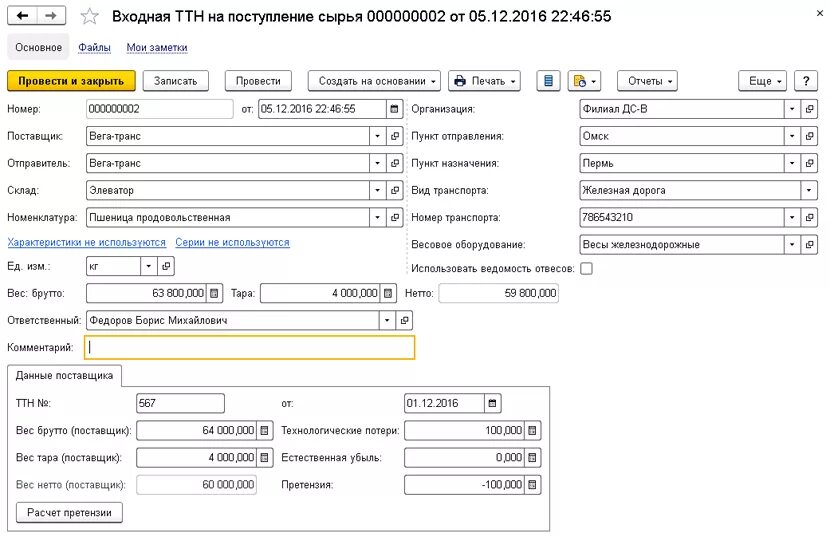Open calculator for Вес тара (поставщик)
Screen dimensions: 830x537
[x=264, y=457]
